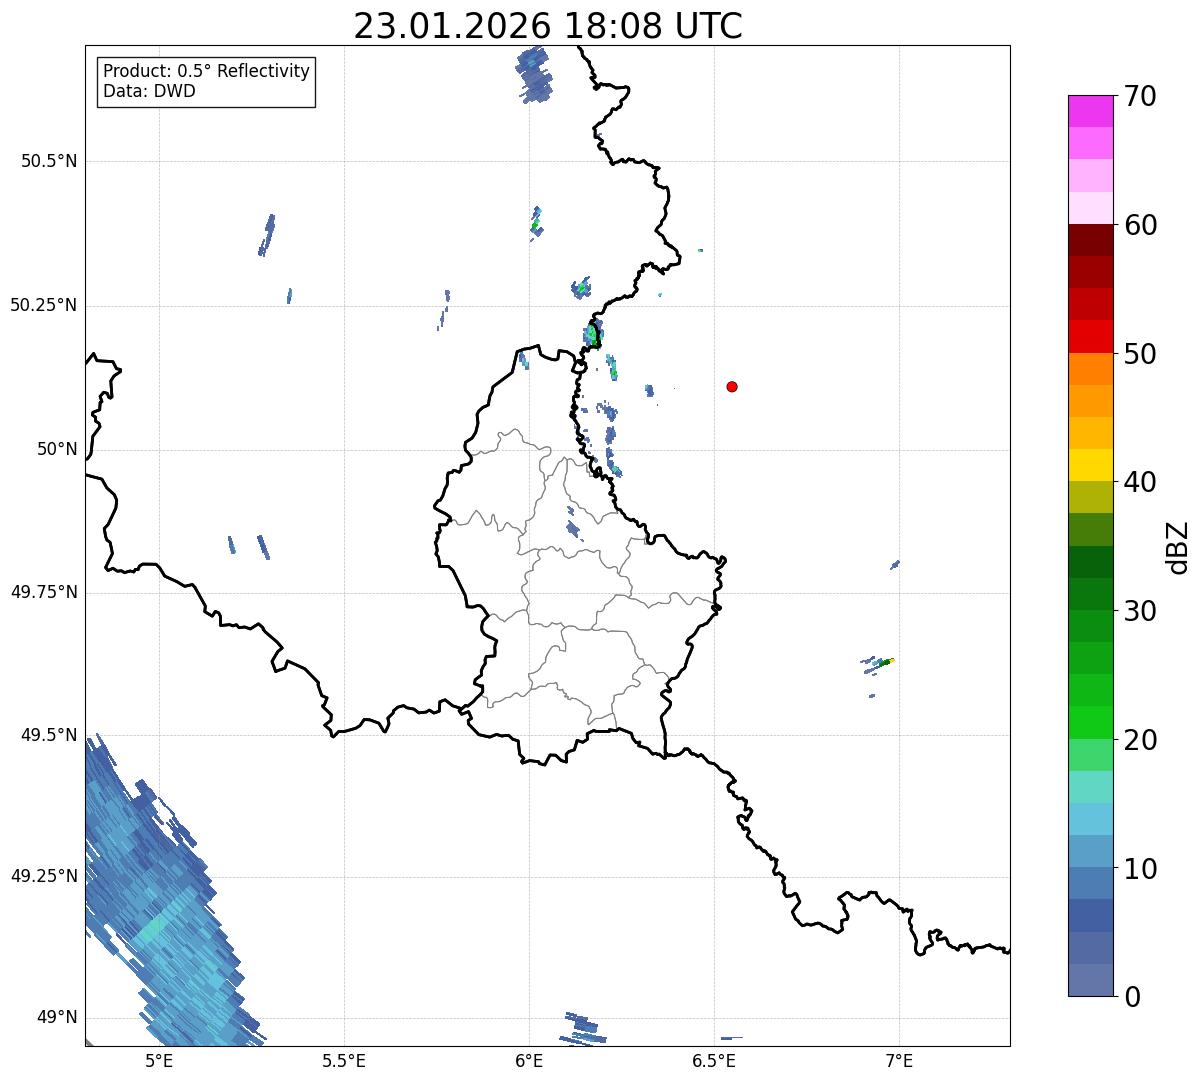Image resolution: width=1202 pixels, height=1081 pixels.
Task: Click the latitude label 49.25°N
Action: (43, 876)
